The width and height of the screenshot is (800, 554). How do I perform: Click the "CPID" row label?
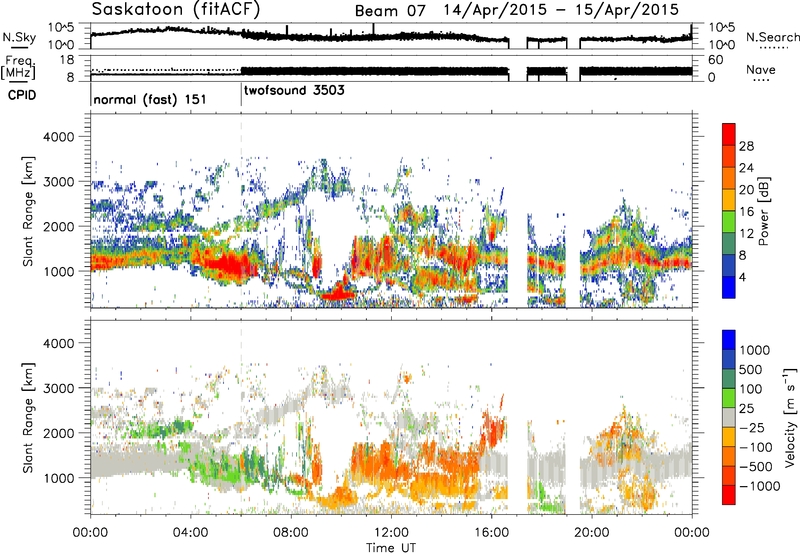tap(22, 95)
